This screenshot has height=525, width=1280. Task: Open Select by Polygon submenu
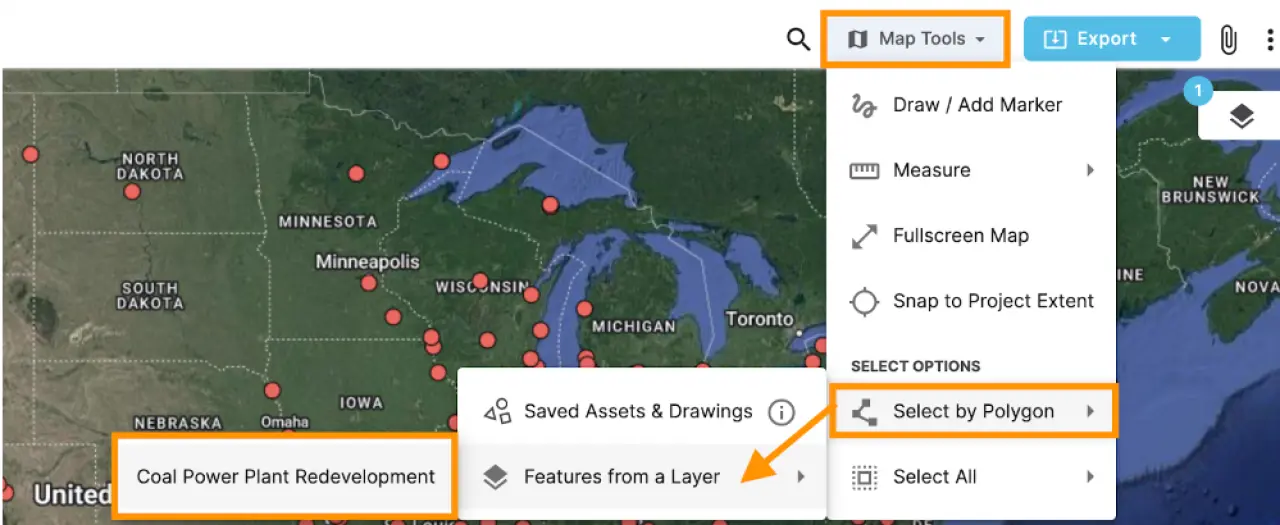pos(972,411)
